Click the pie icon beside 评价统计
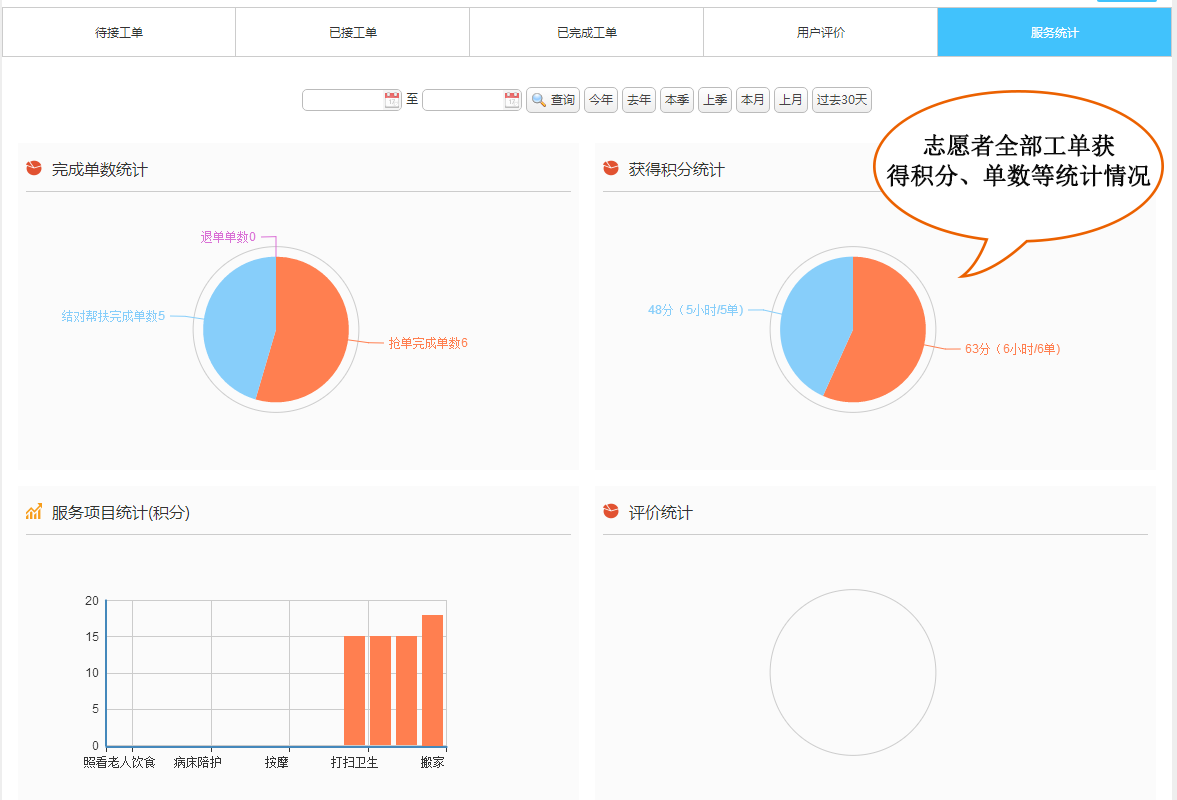 611,512
